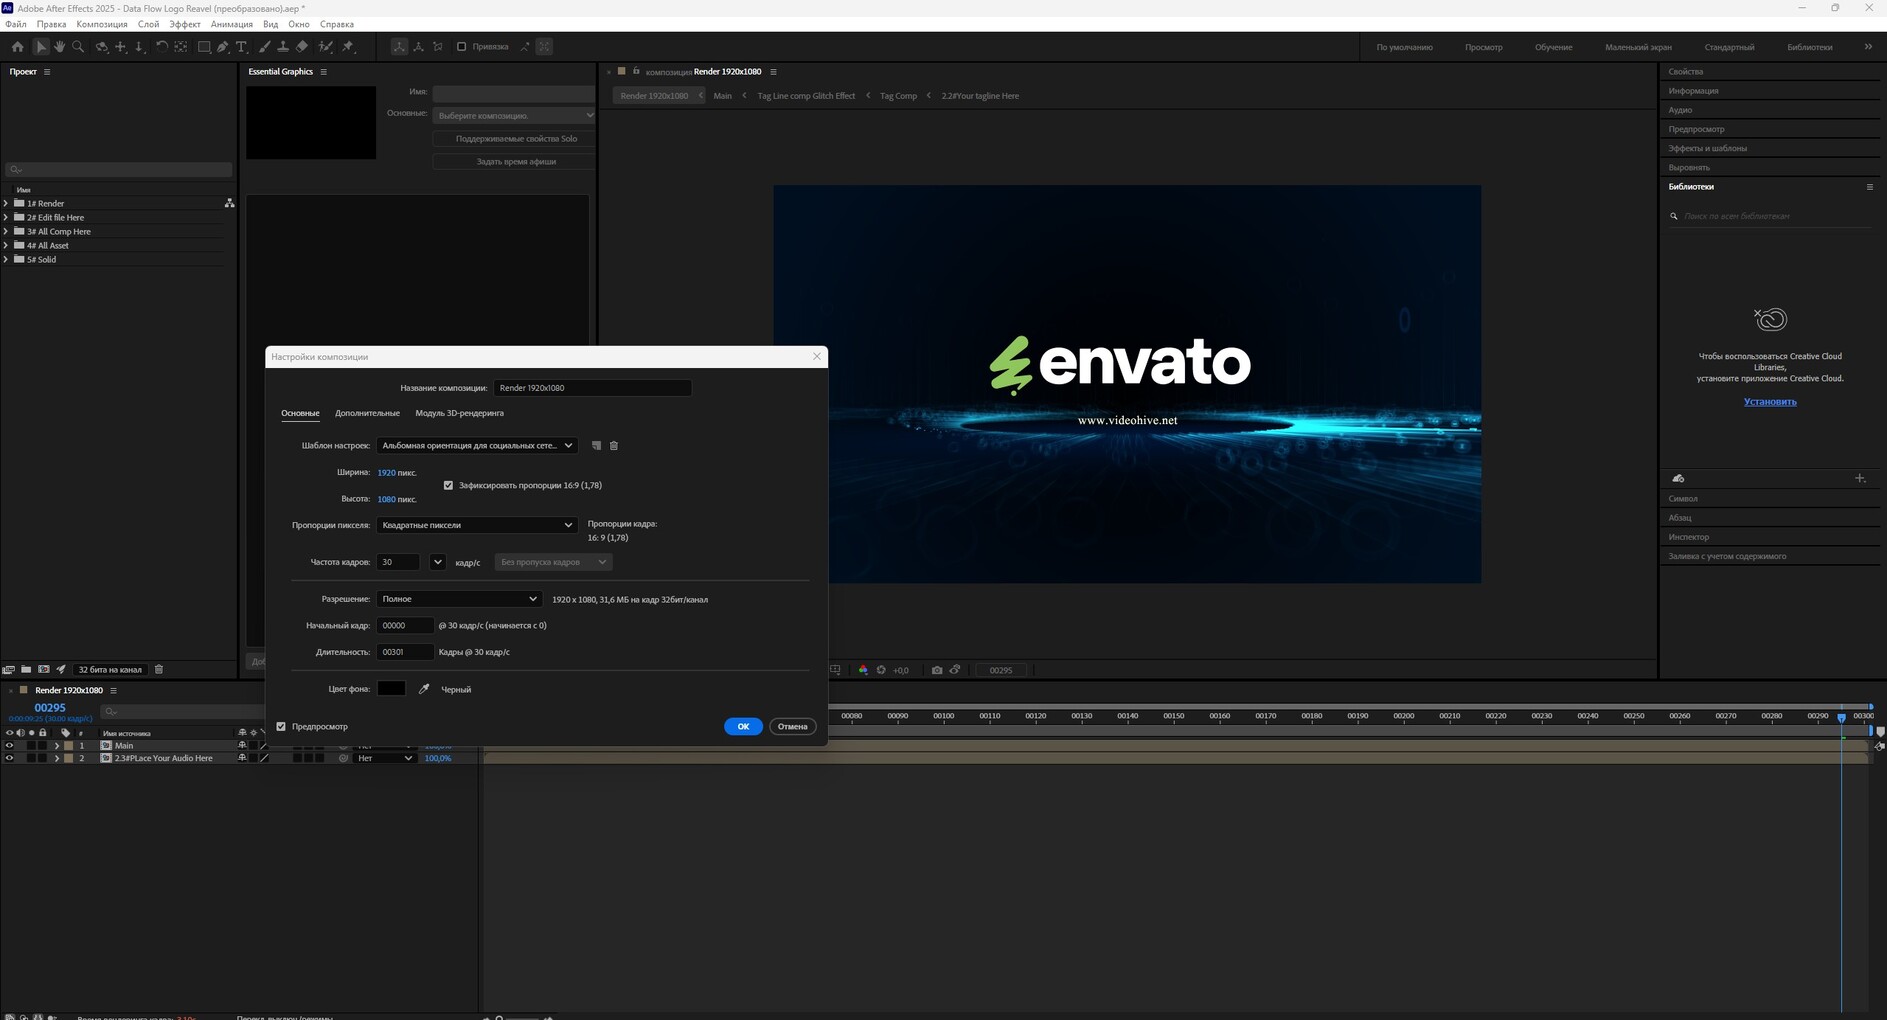The height and width of the screenshot is (1020, 1887).
Task: Select the Hand tool
Action: tap(59, 47)
